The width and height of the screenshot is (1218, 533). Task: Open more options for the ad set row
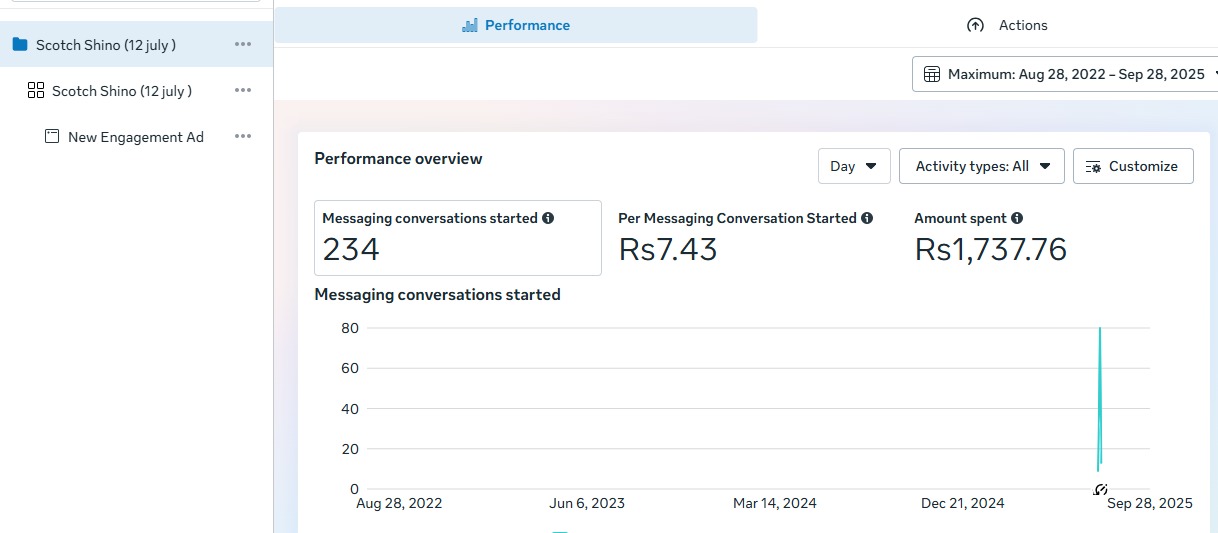pyautogui.click(x=243, y=91)
